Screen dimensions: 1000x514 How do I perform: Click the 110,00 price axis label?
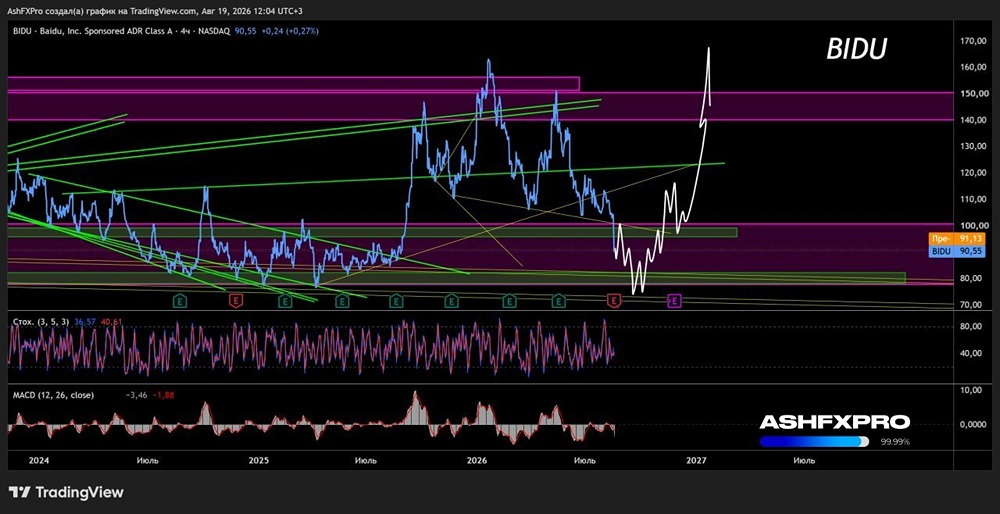point(973,199)
